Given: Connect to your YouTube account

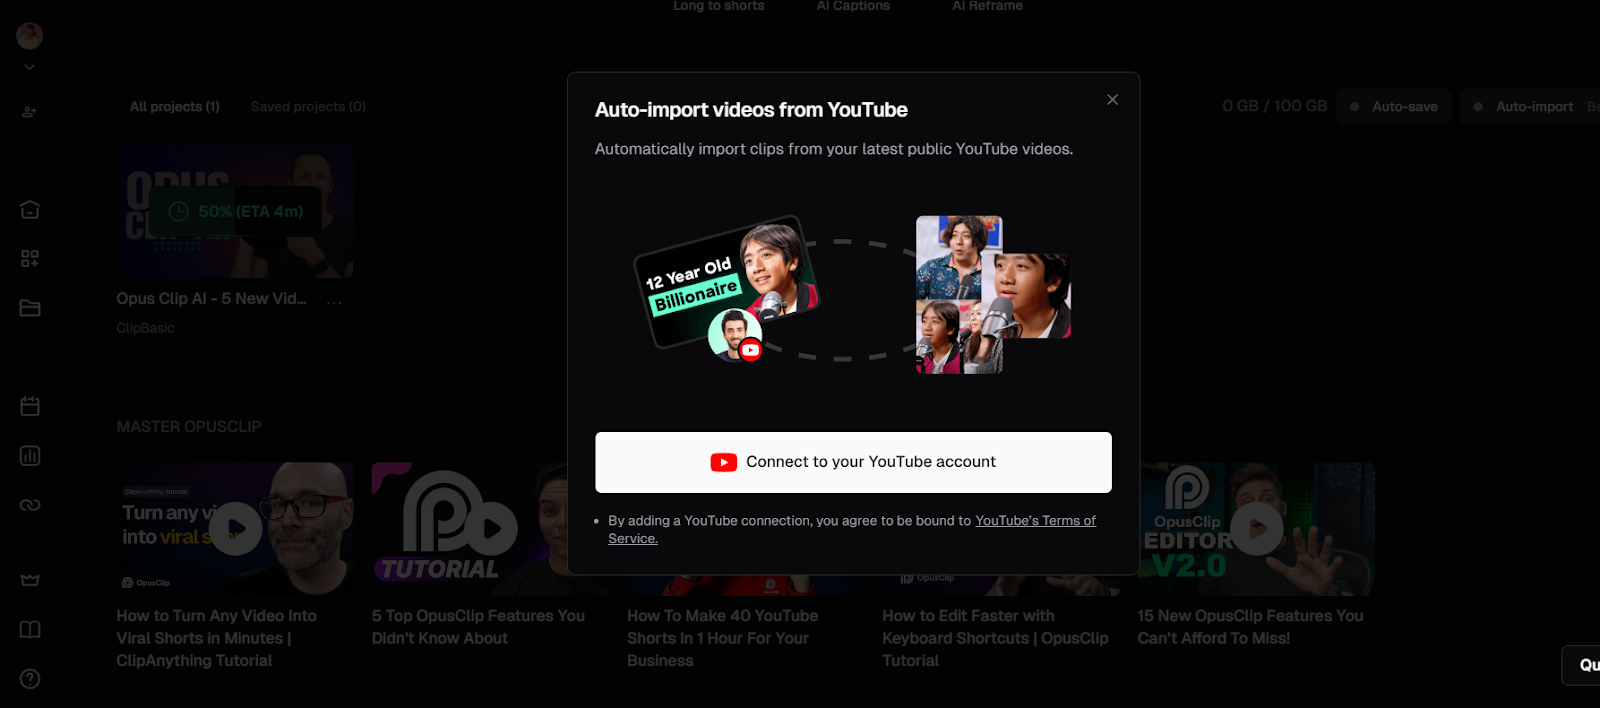Looking at the screenshot, I should (x=853, y=462).
